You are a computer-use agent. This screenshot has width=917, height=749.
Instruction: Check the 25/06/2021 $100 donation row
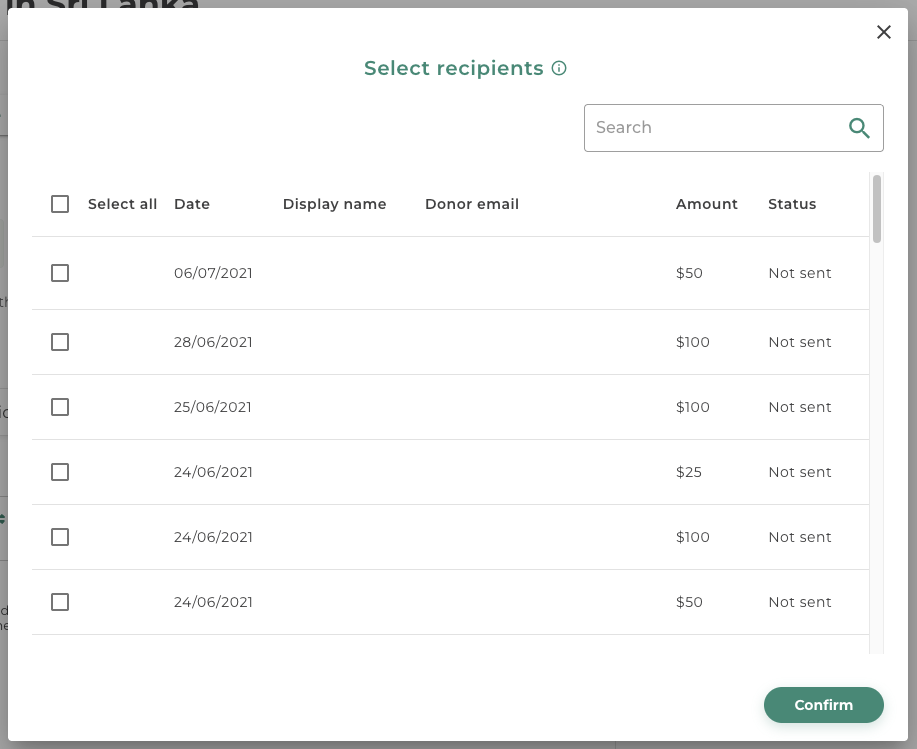60,407
